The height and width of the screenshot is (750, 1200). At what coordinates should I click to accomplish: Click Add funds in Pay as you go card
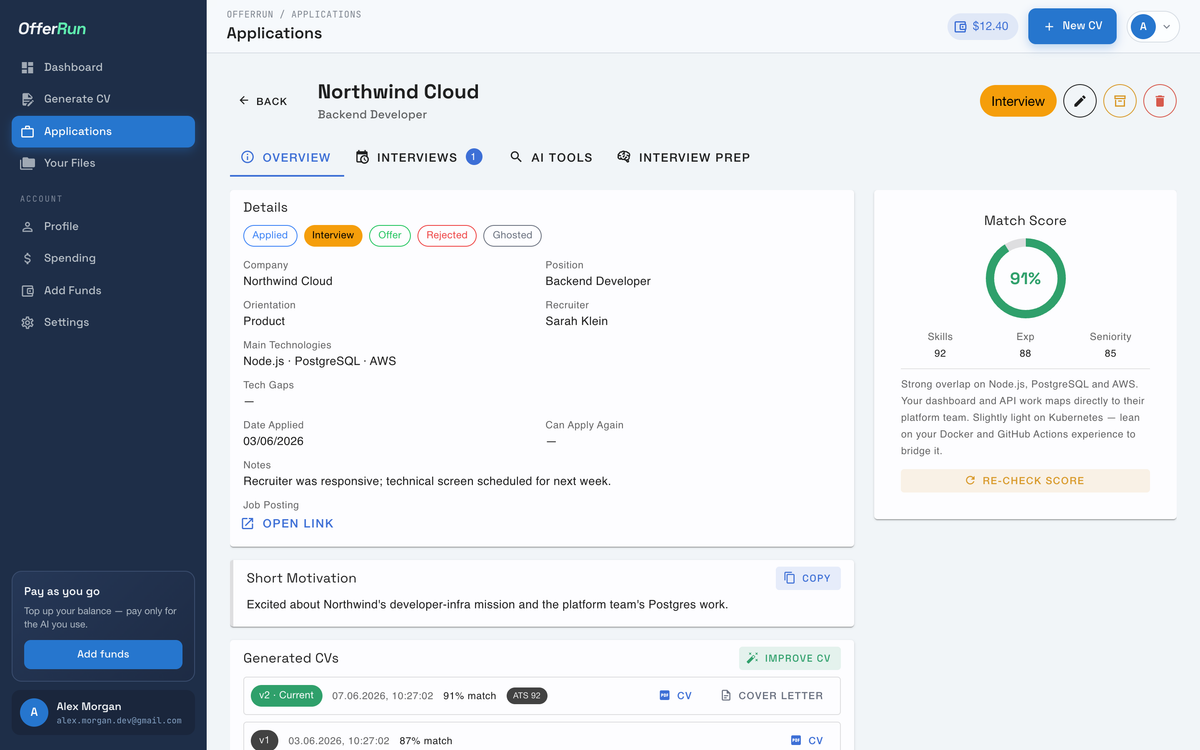pyautogui.click(x=103, y=654)
